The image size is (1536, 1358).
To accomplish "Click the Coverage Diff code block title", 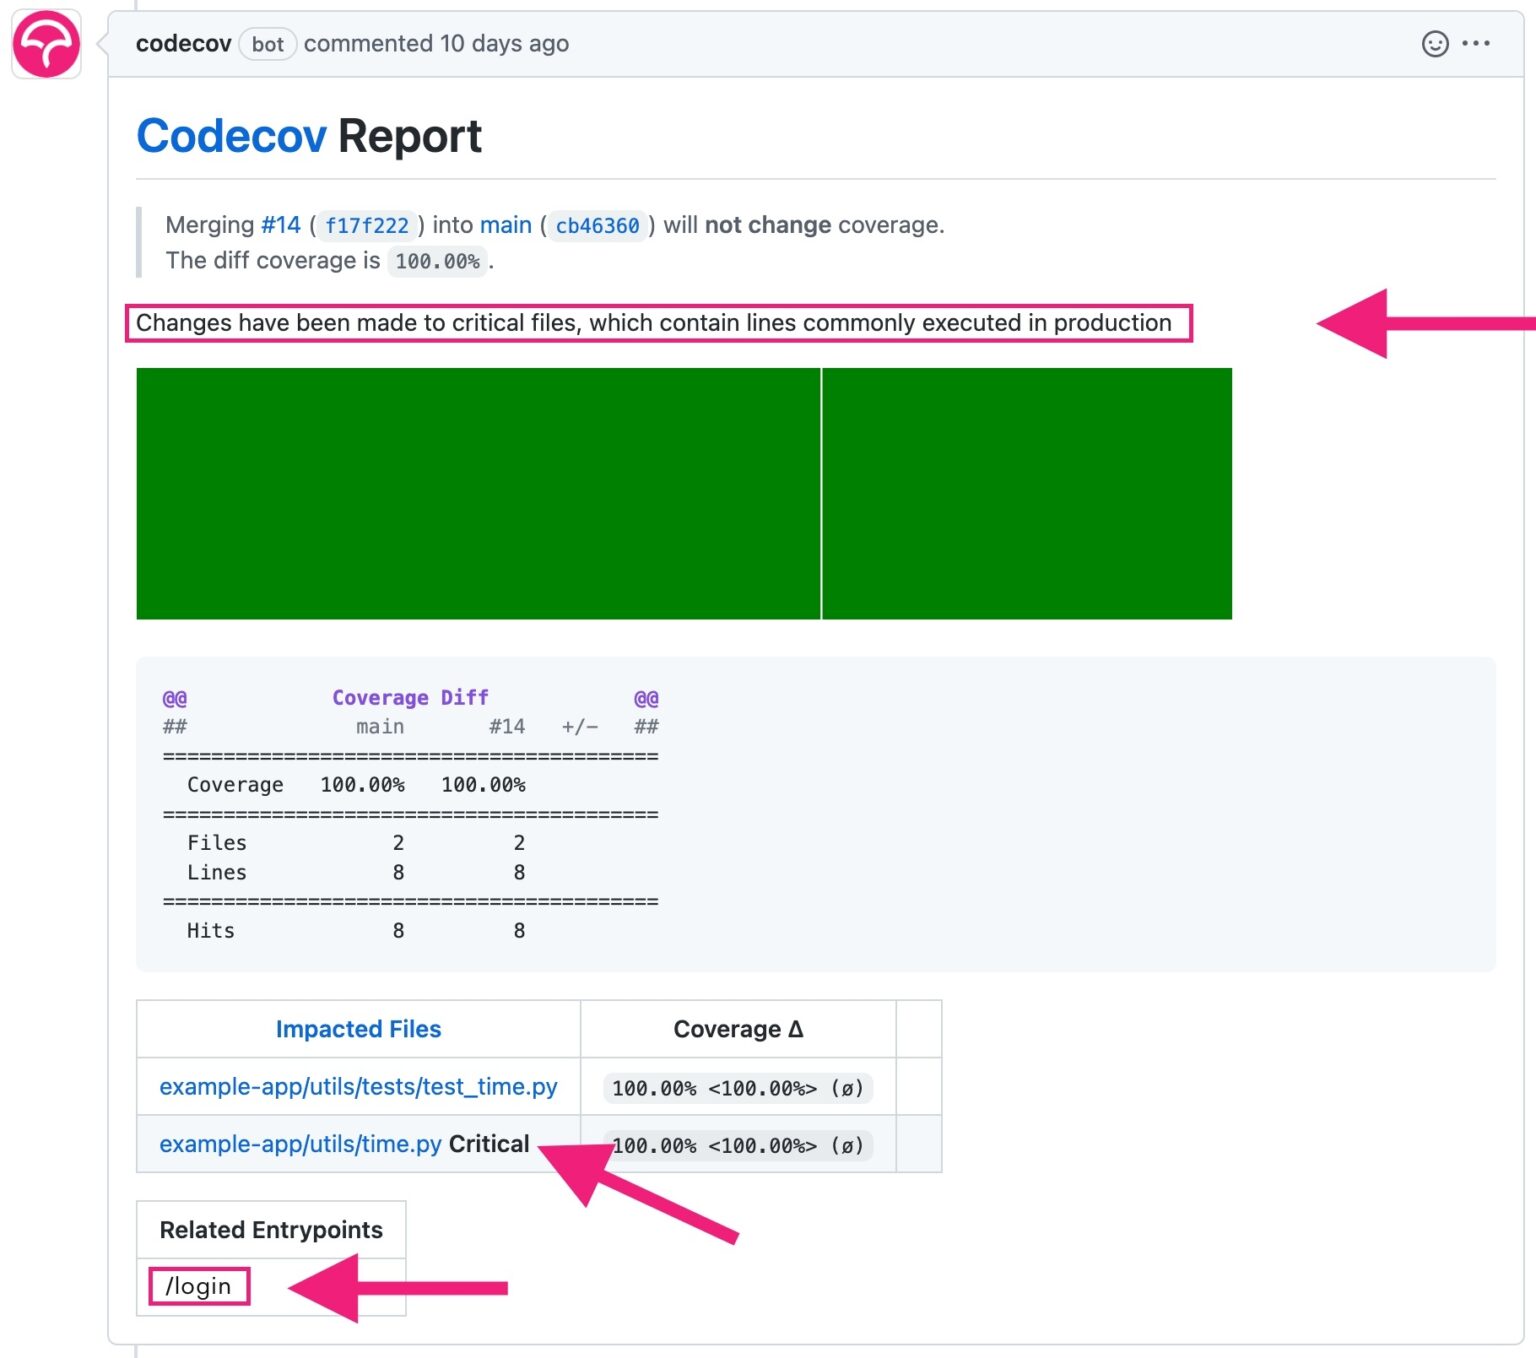I will coord(410,698).
